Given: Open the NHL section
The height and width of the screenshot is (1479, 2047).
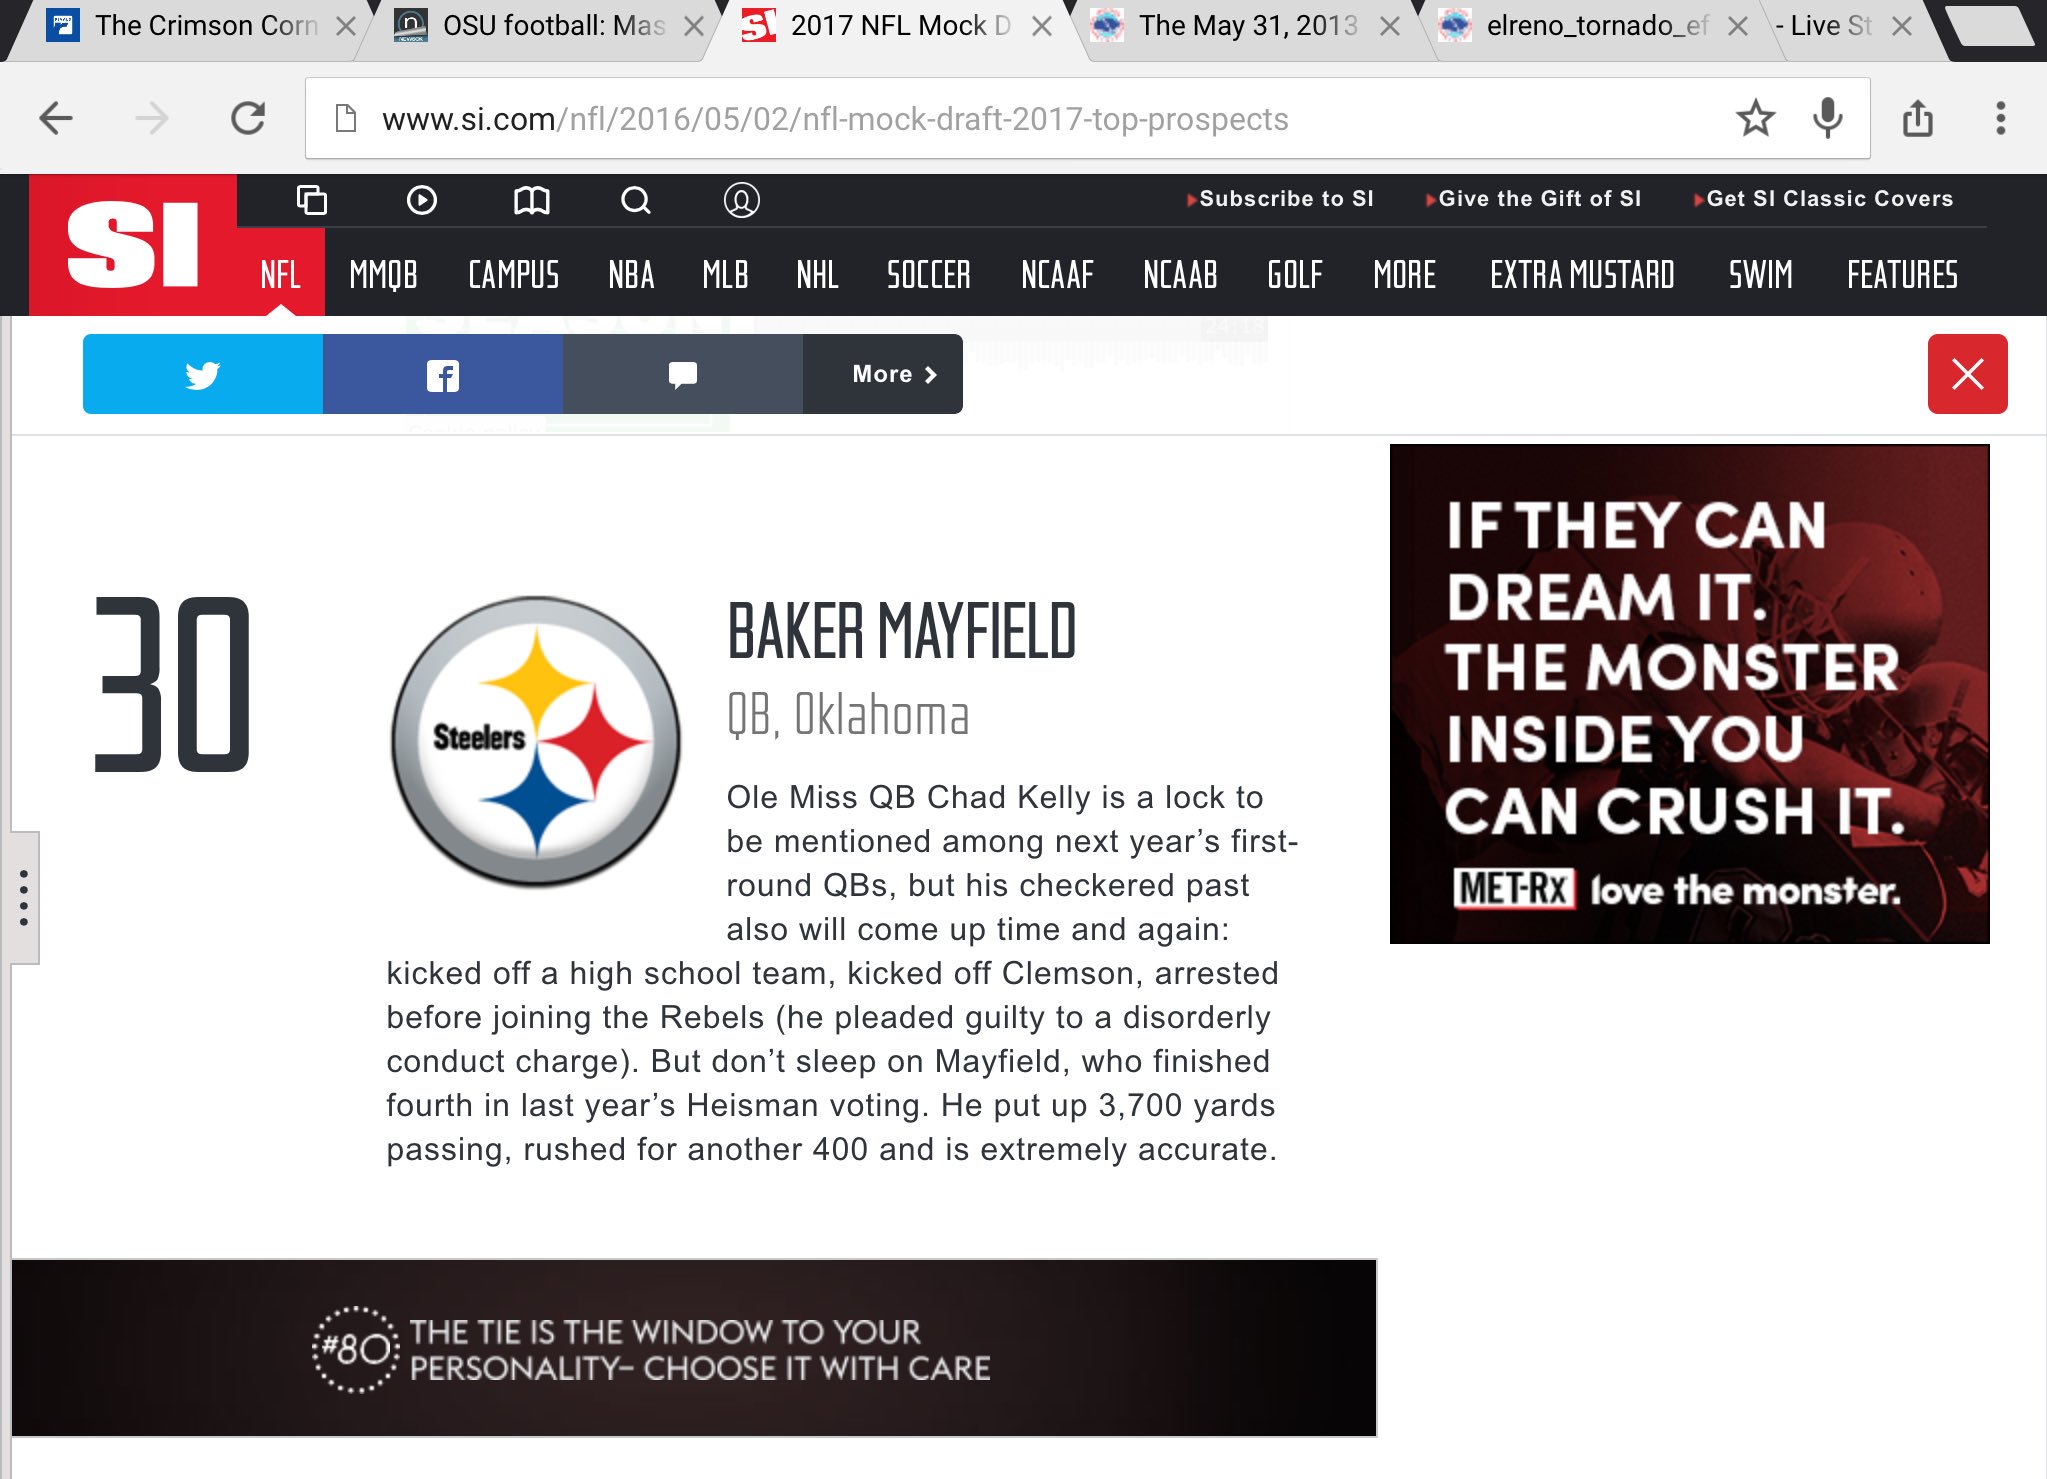Looking at the screenshot, I should pos(817,274).
